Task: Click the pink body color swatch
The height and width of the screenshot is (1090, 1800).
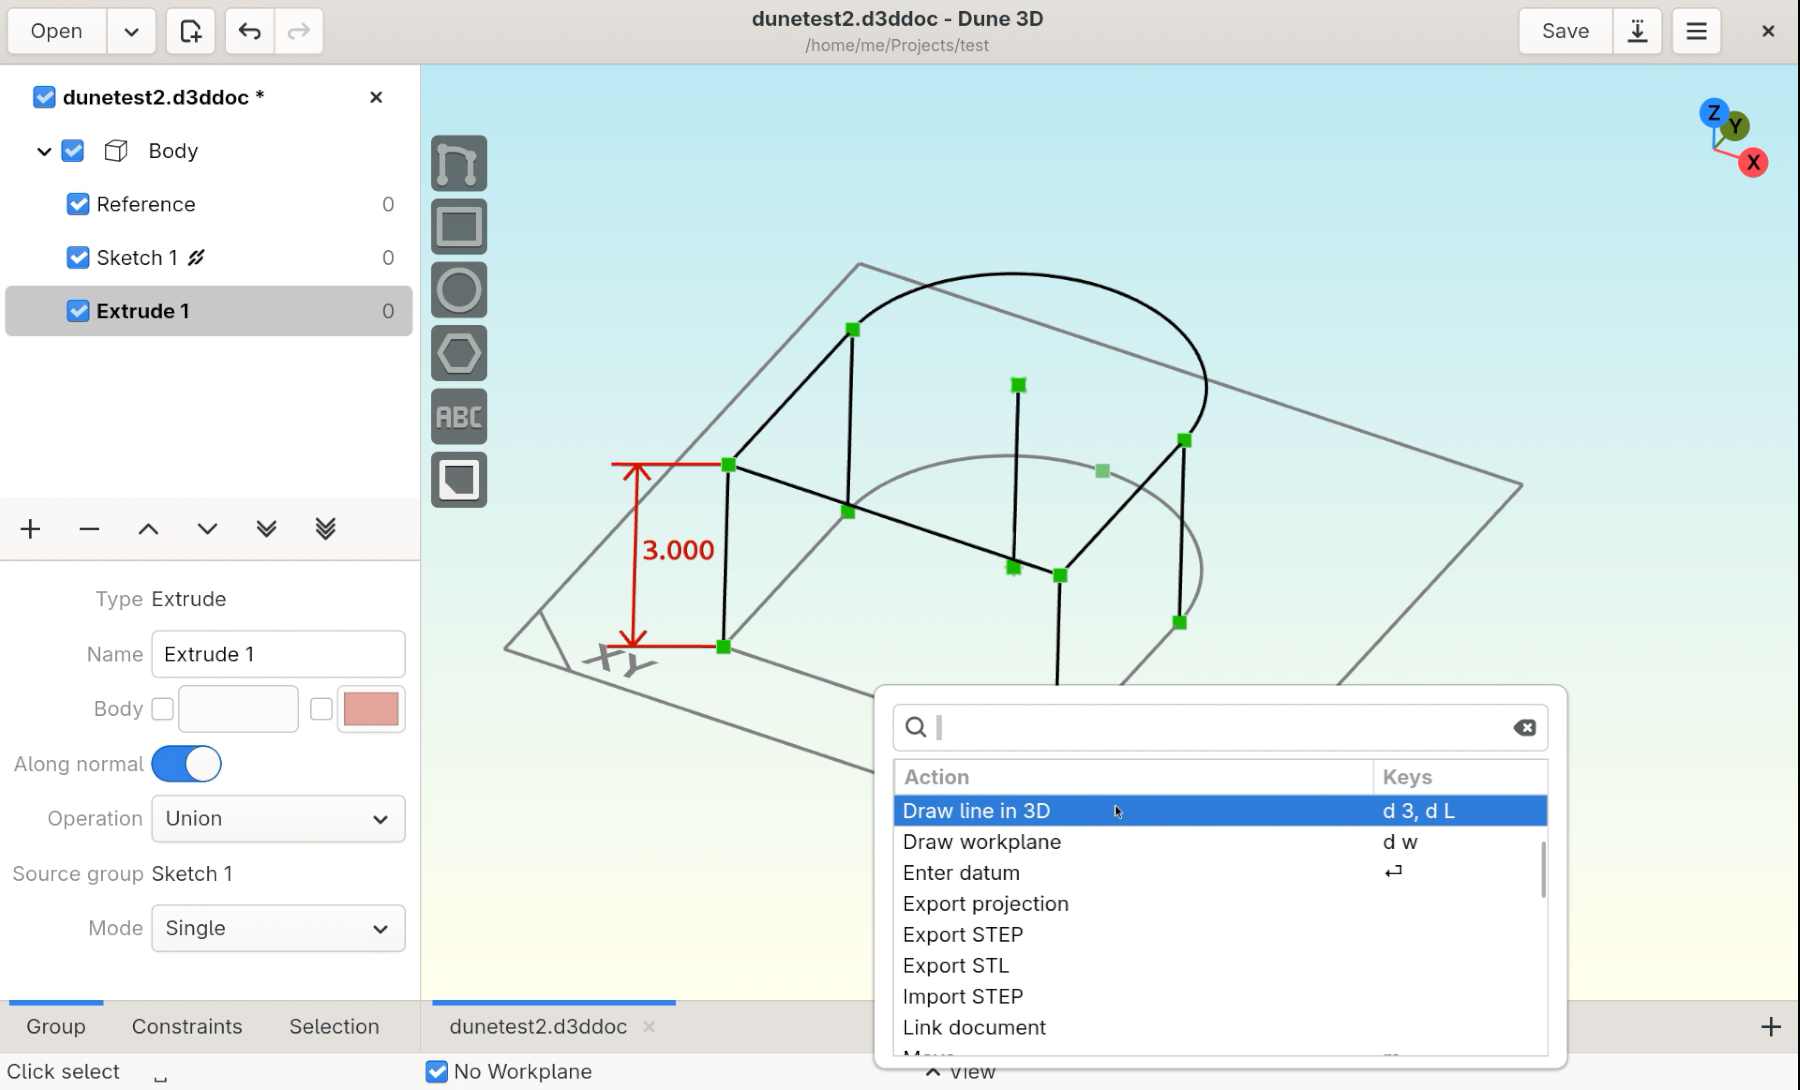Action: (371, 709)
